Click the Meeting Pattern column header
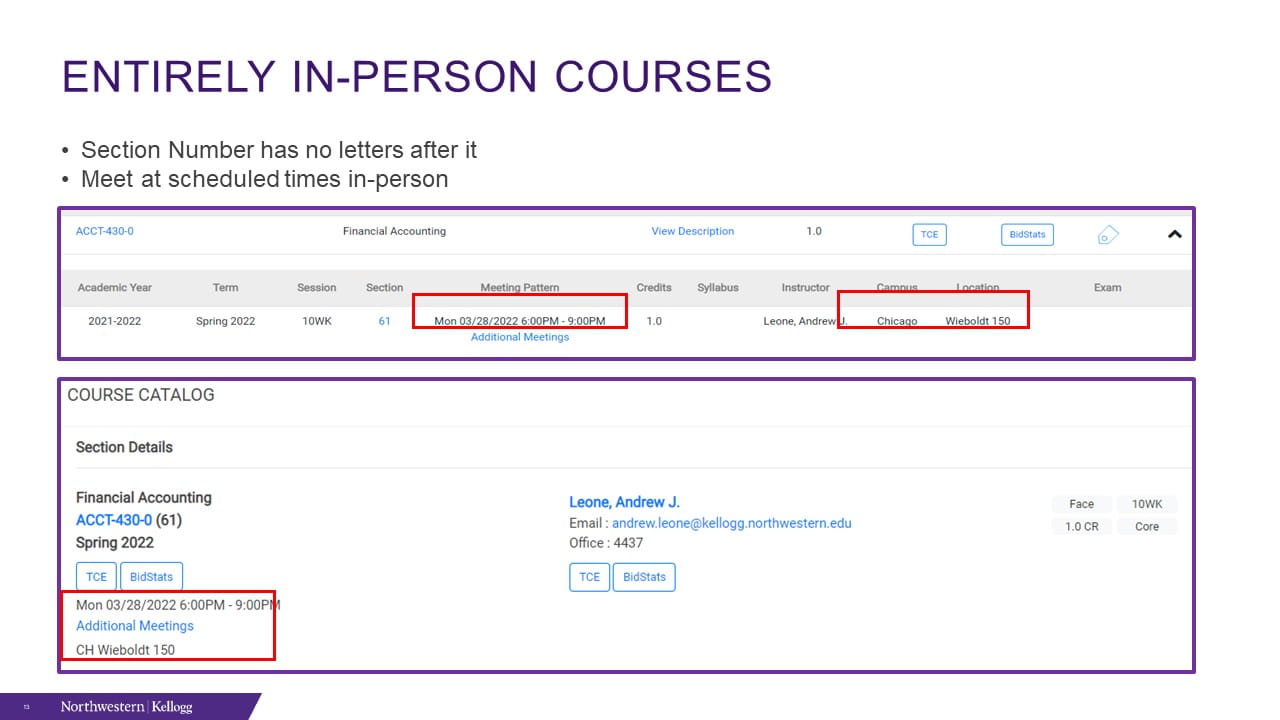The image size is (1280, 720). click(x=519, y=287)
